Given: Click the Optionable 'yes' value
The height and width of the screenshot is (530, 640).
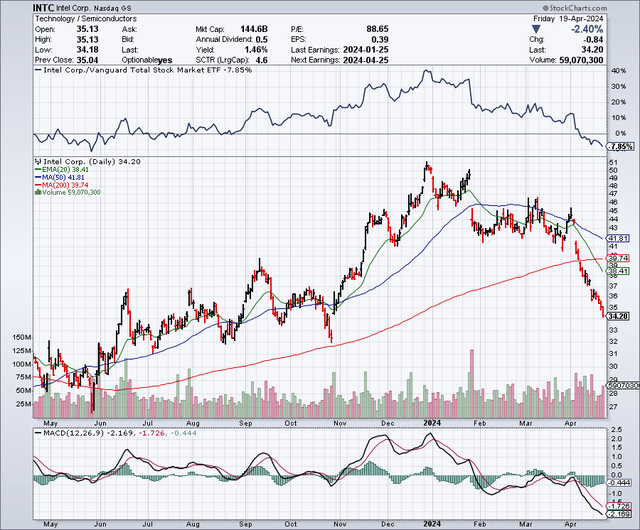Looking at the screenshot, I should pos(164,60).
